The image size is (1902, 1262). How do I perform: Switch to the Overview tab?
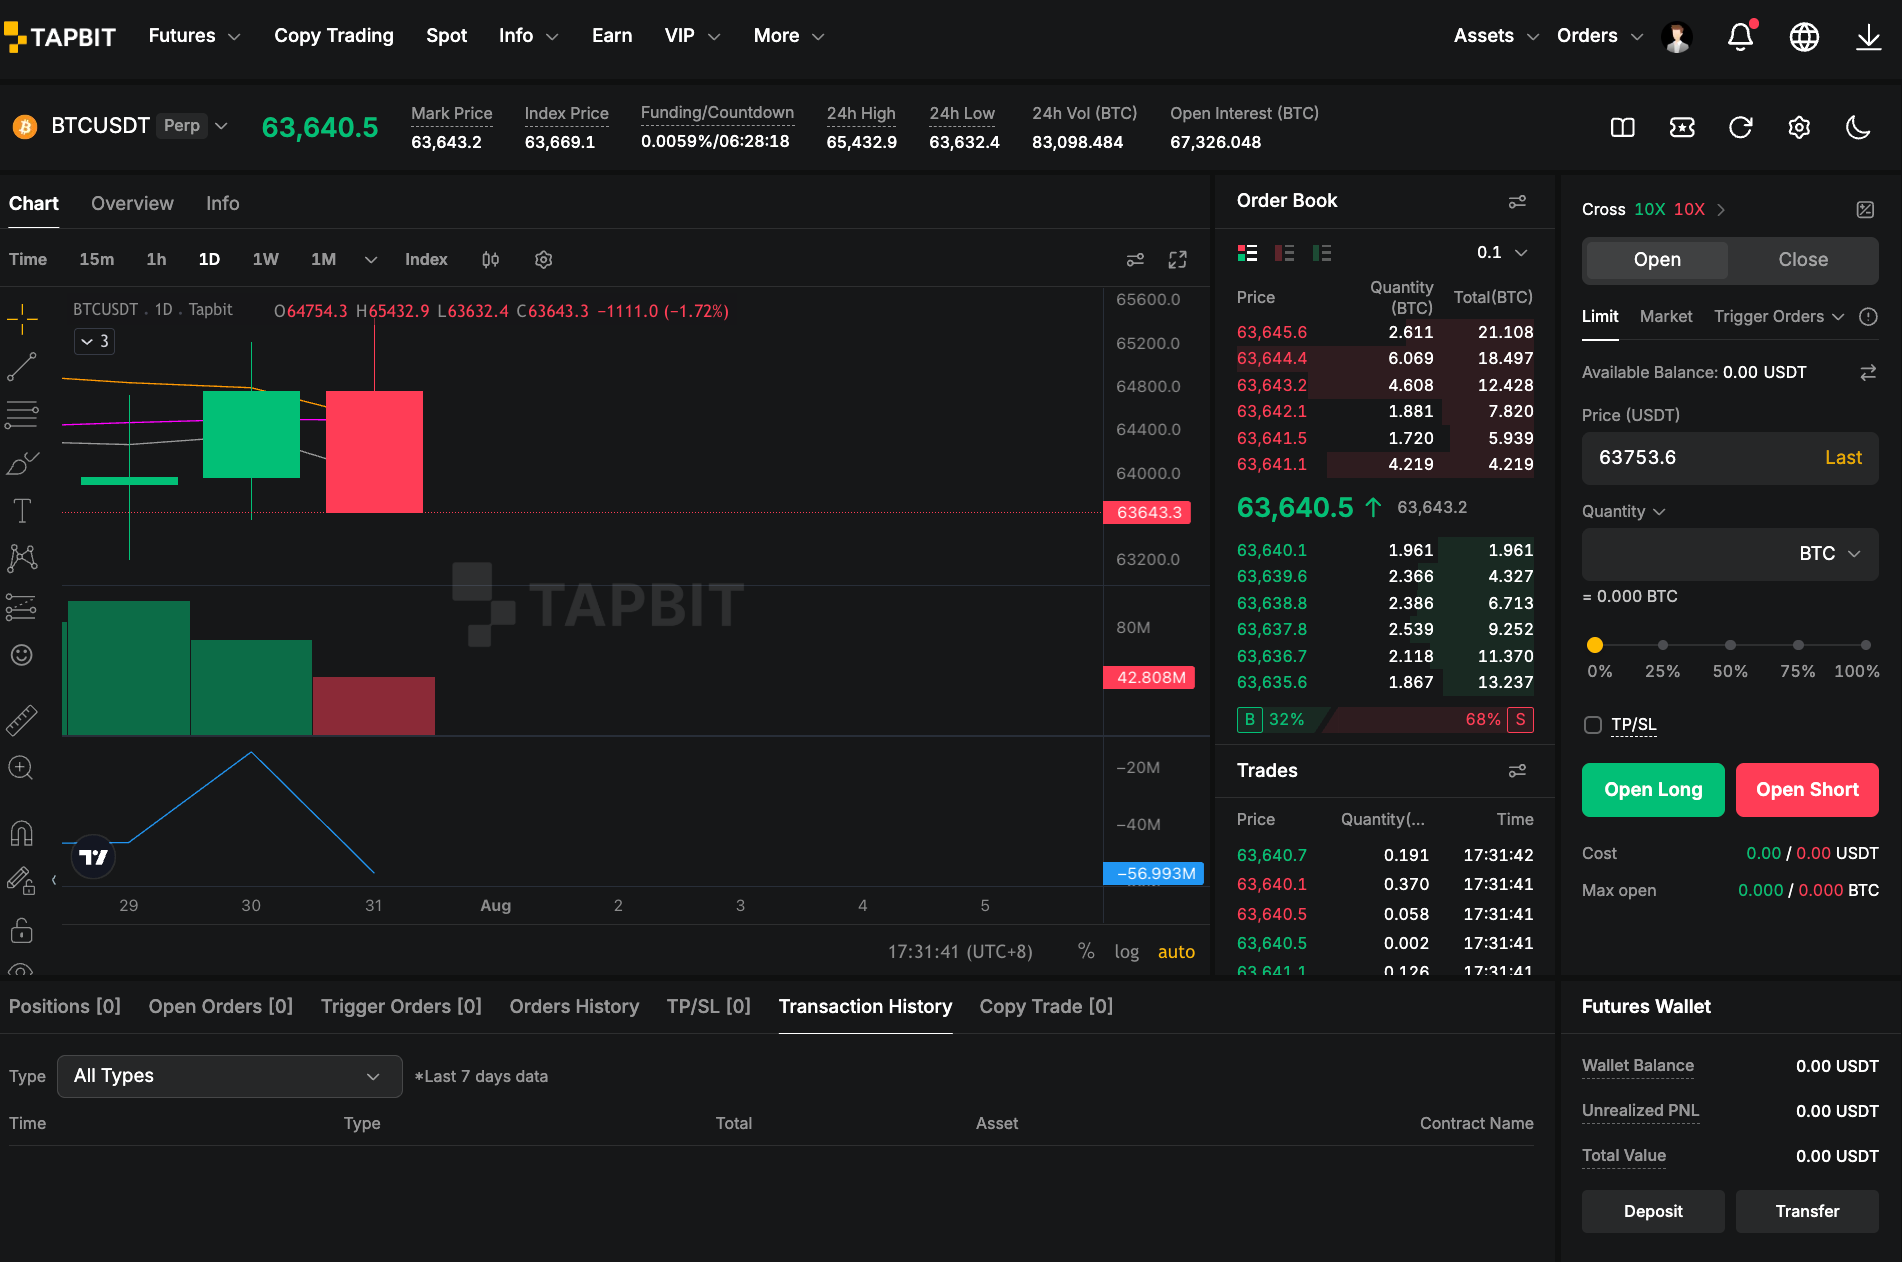click(x=132, y=204)
